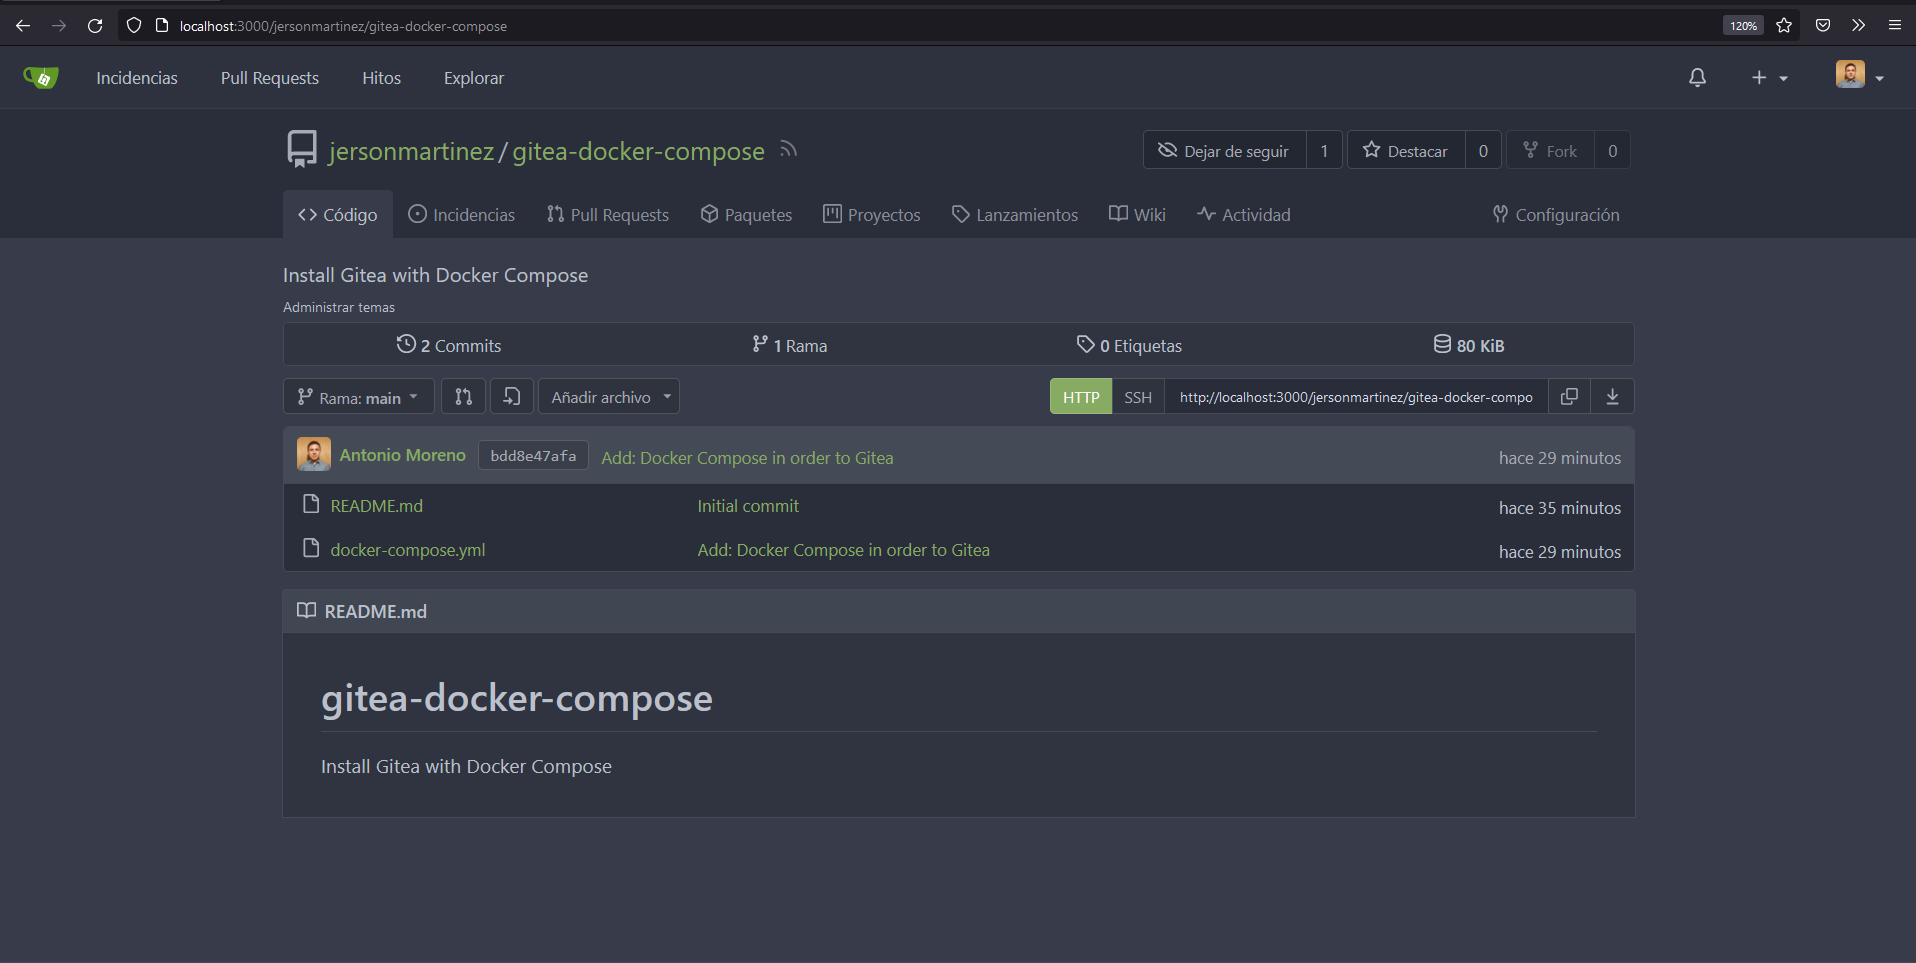Download the repository archive via download icon

pyautogui.click(x=1613, y=396)
